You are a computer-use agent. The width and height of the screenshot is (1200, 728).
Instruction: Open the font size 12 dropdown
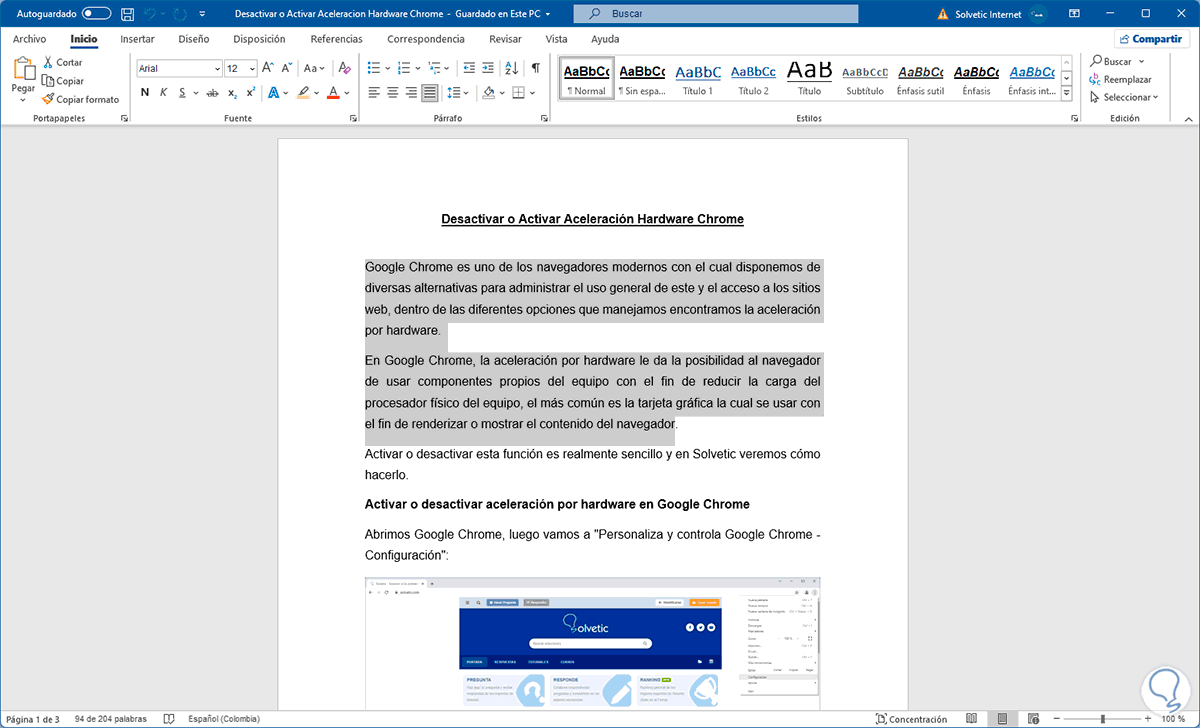tap(251, 68)
